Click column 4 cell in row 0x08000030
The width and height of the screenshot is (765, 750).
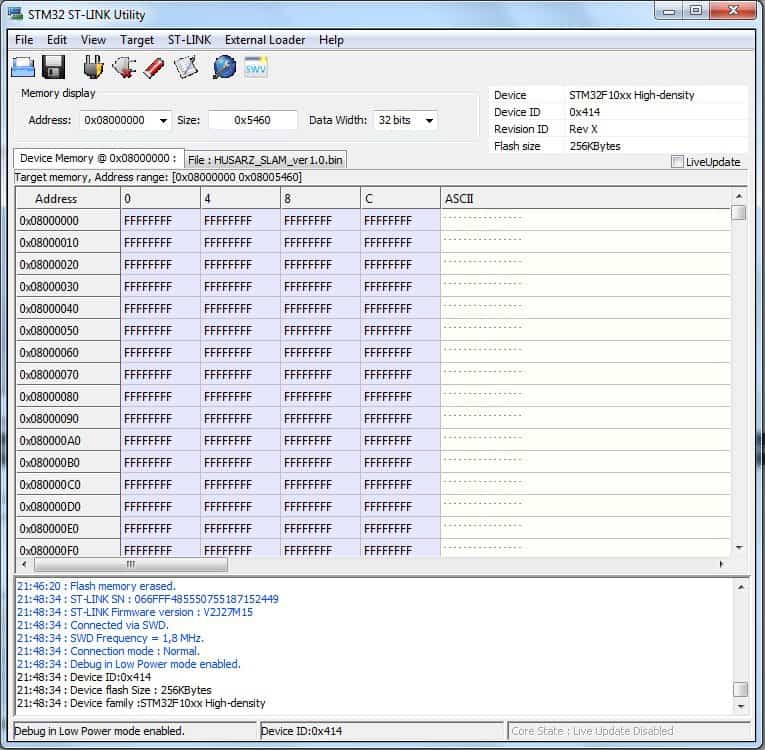tap(241, 286)
